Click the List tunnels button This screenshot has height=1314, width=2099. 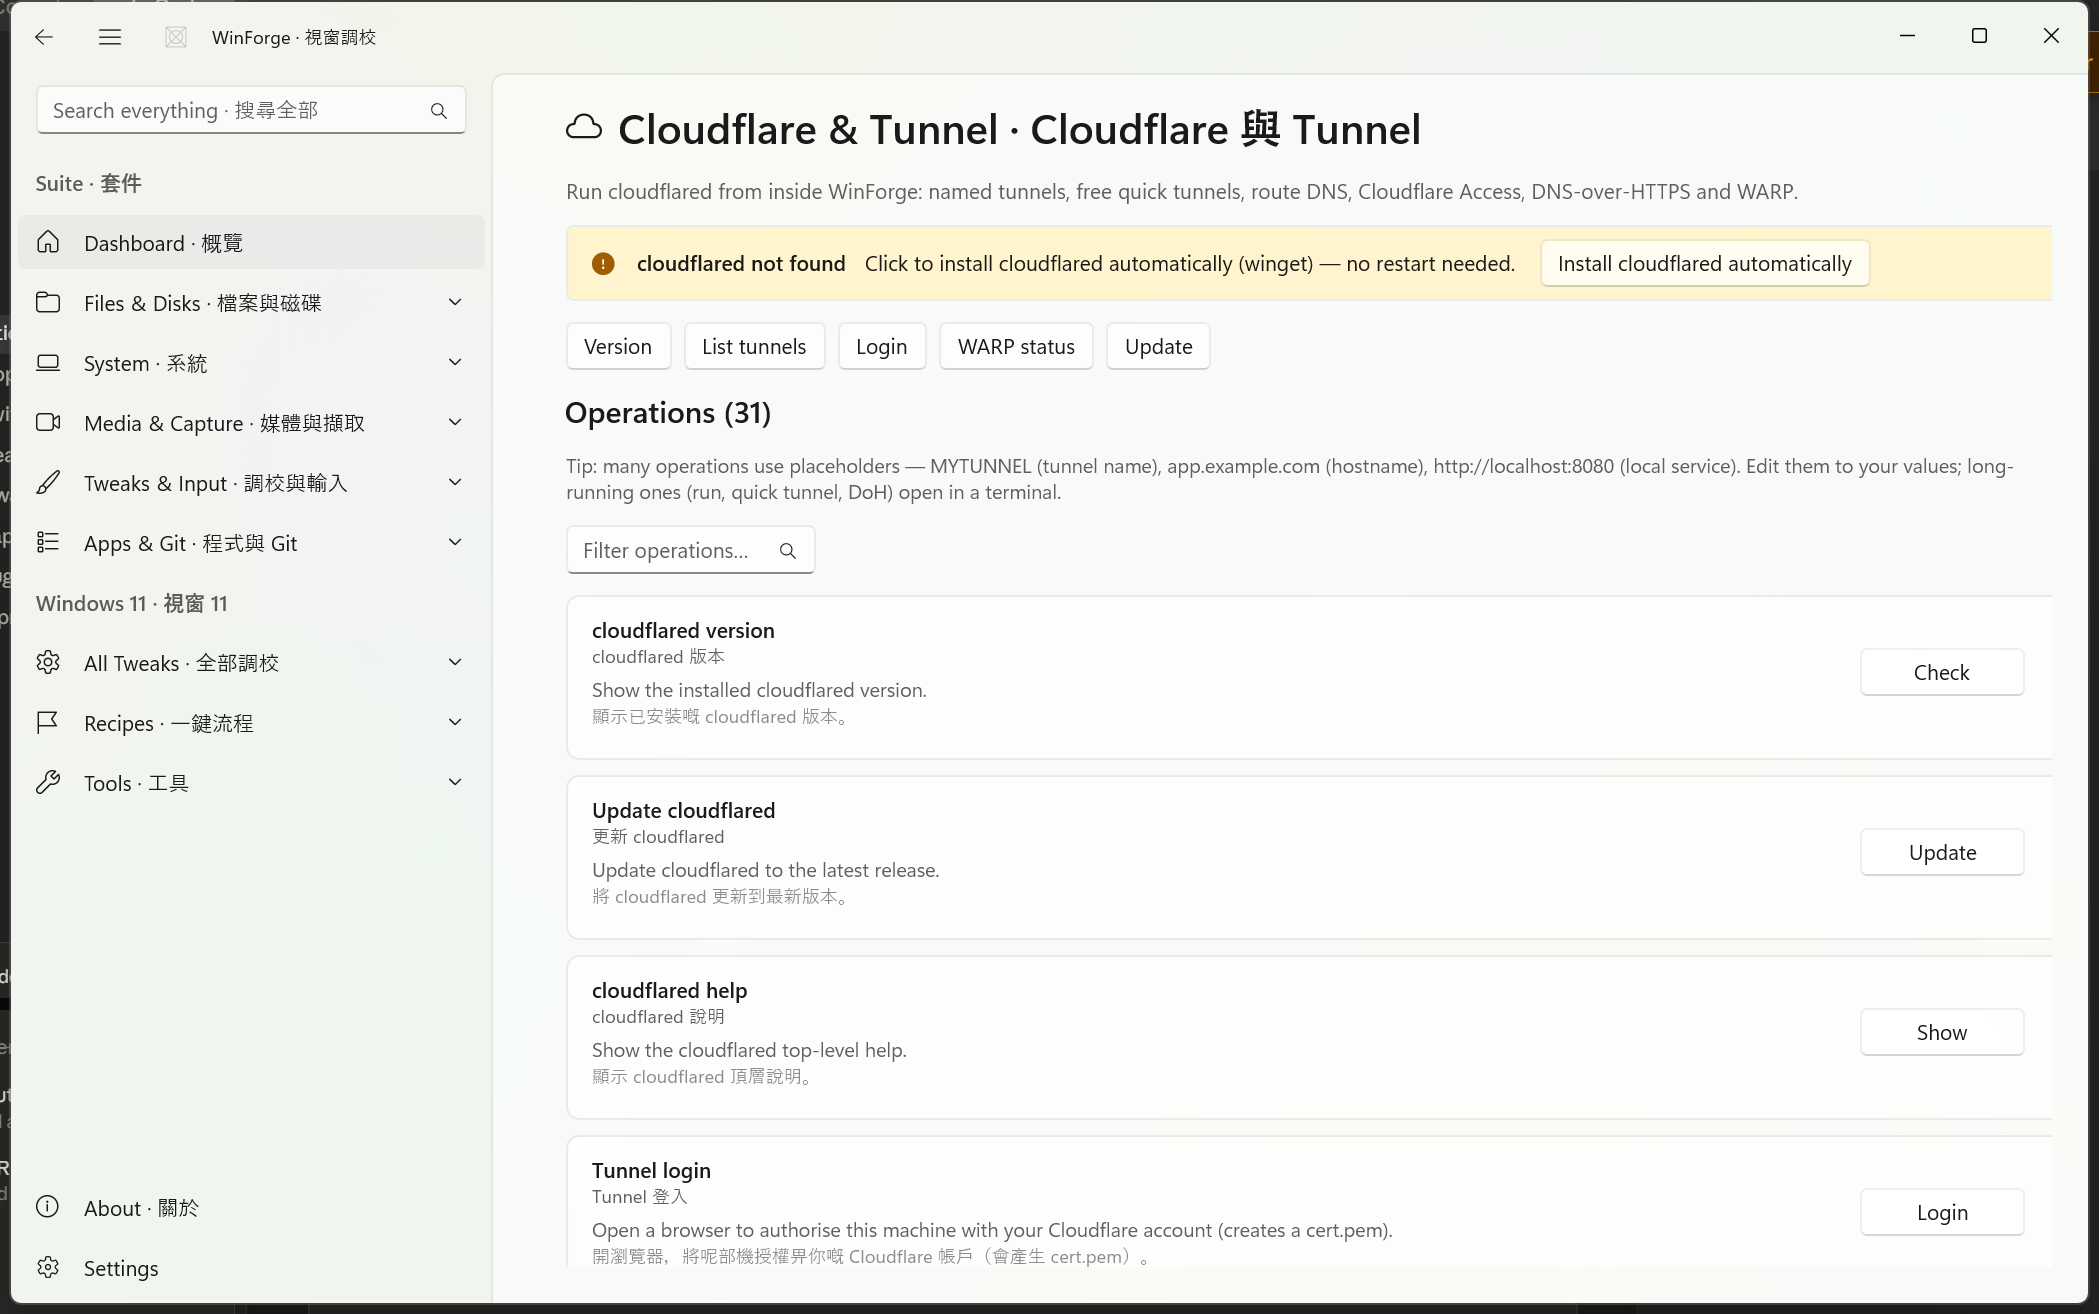click(x=754, y=346)
